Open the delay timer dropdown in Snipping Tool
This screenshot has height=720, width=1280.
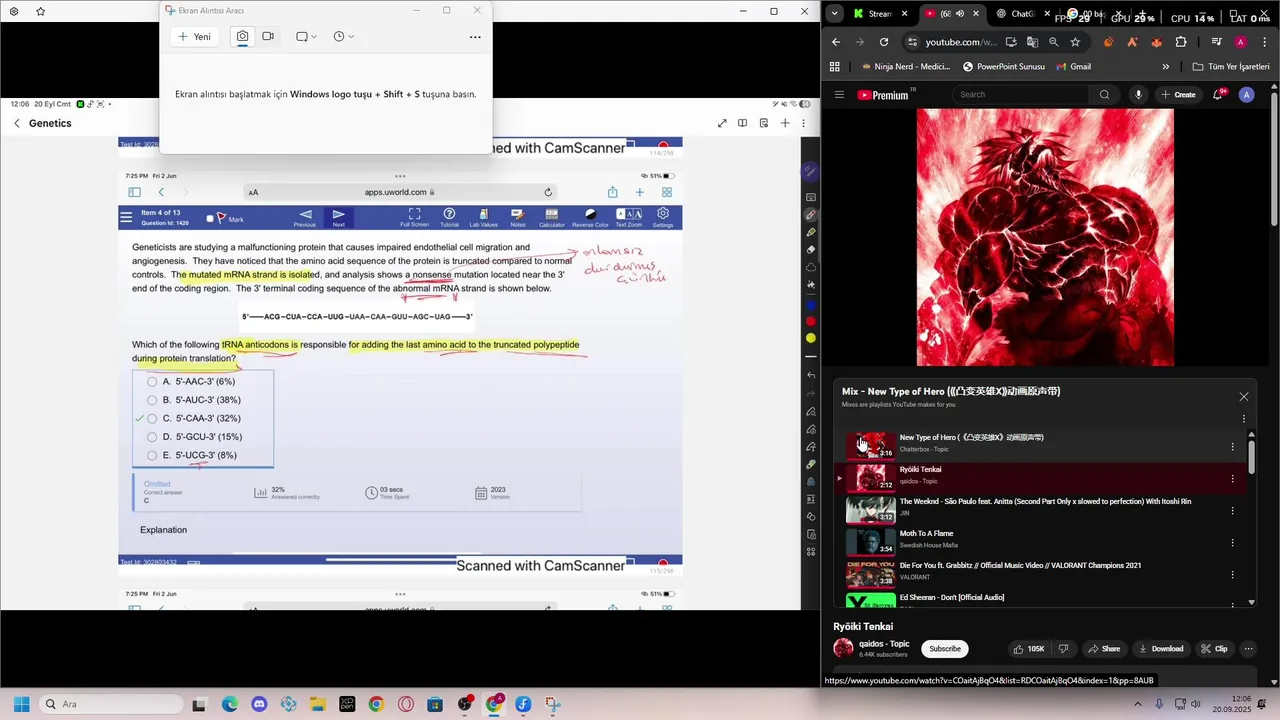point(343,36)
